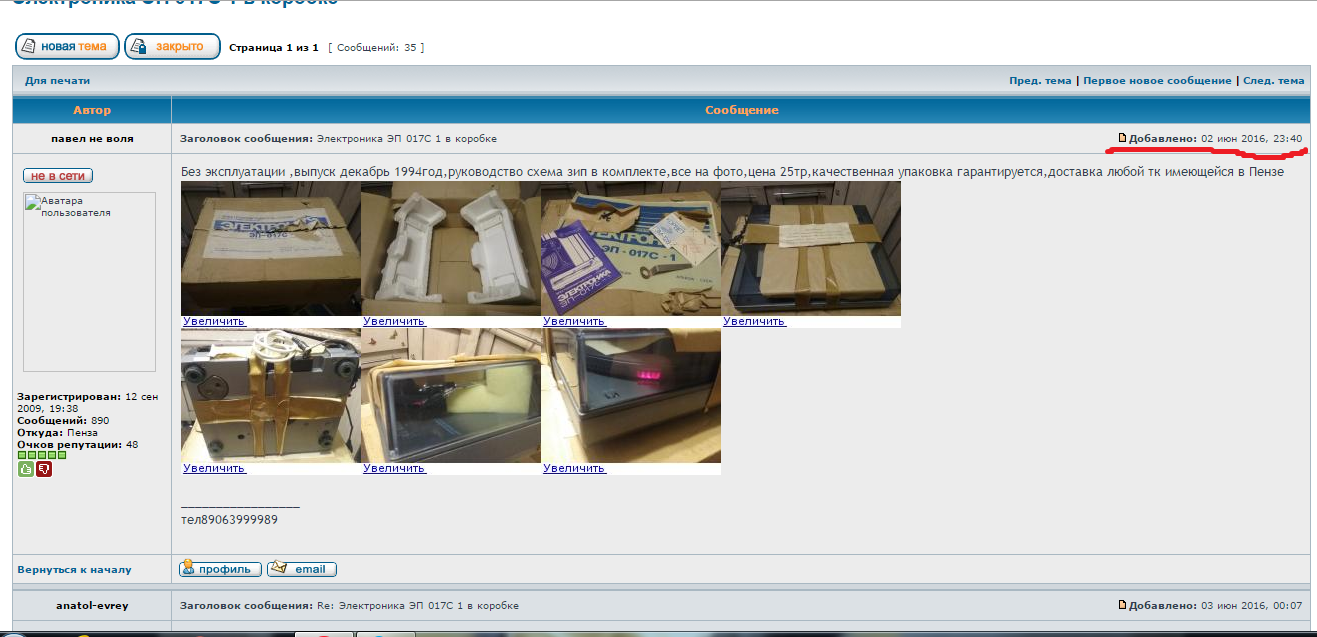Viewport: 1317px width, 637px height.
Task: Open the purple Электроника manual photo thumbnail
Action: pos(630,248)
